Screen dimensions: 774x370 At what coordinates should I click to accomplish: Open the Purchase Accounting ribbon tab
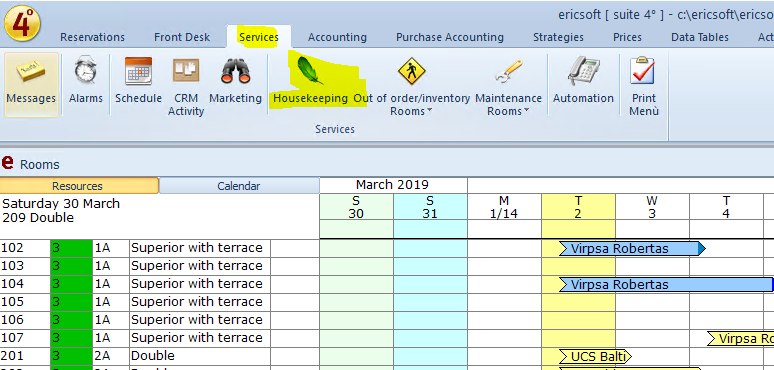tap(450, 37)
